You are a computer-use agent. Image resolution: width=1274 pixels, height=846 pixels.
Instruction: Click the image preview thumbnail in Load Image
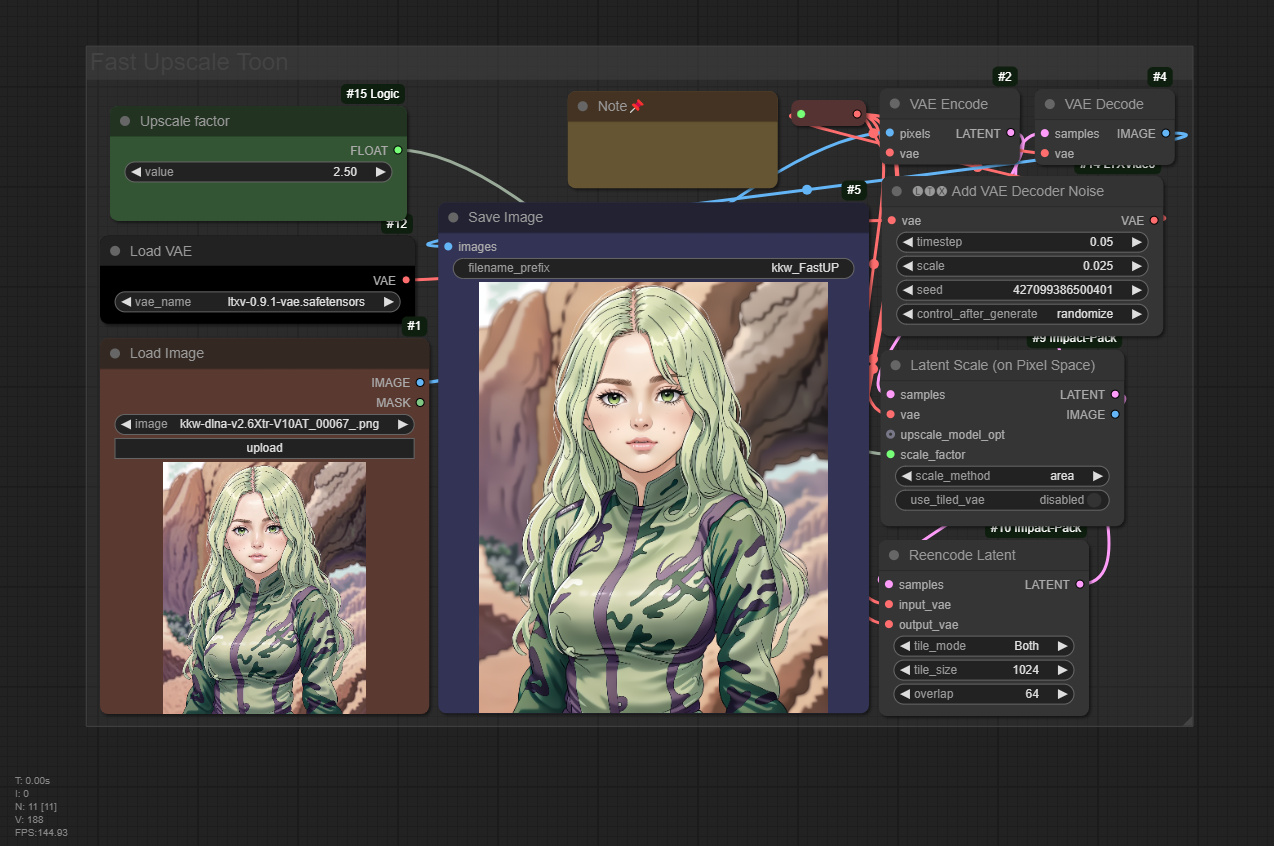(x=264, y=587)
